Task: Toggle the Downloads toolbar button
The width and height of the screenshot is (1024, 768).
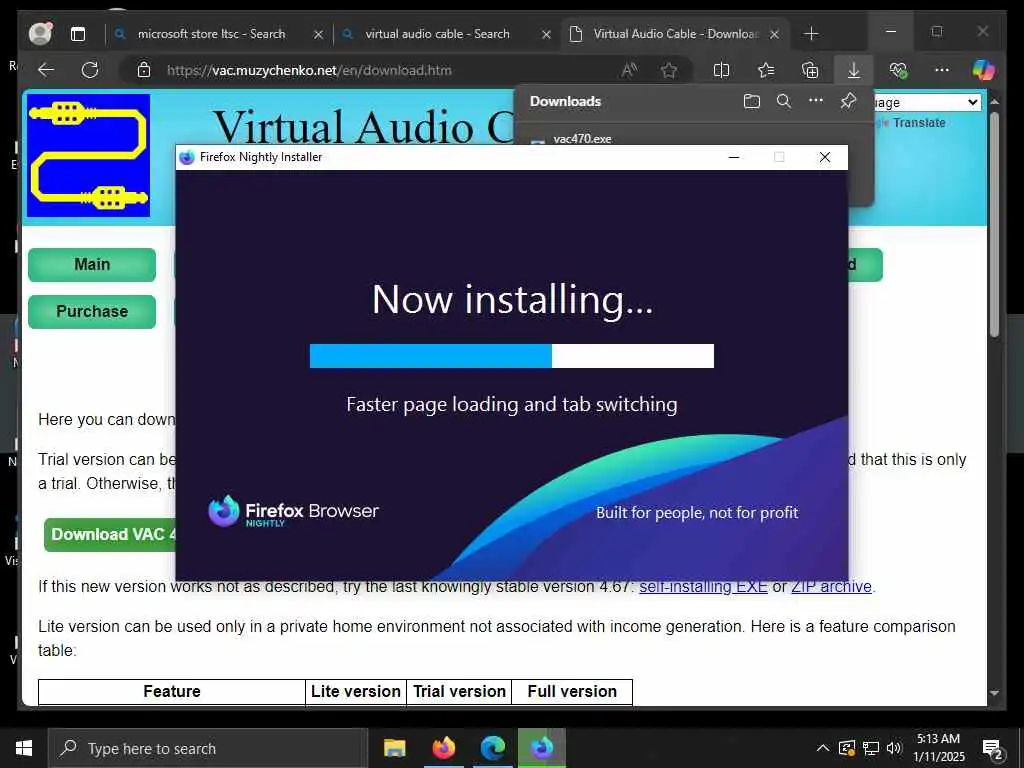Action: pos(854,70)
